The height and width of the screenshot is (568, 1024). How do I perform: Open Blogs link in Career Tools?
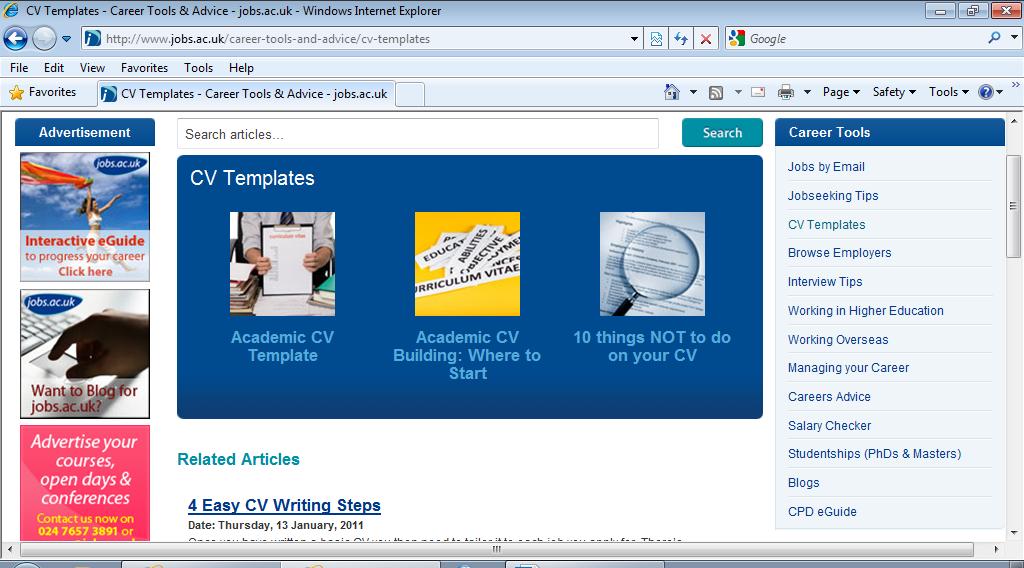[x=803, y=483]
